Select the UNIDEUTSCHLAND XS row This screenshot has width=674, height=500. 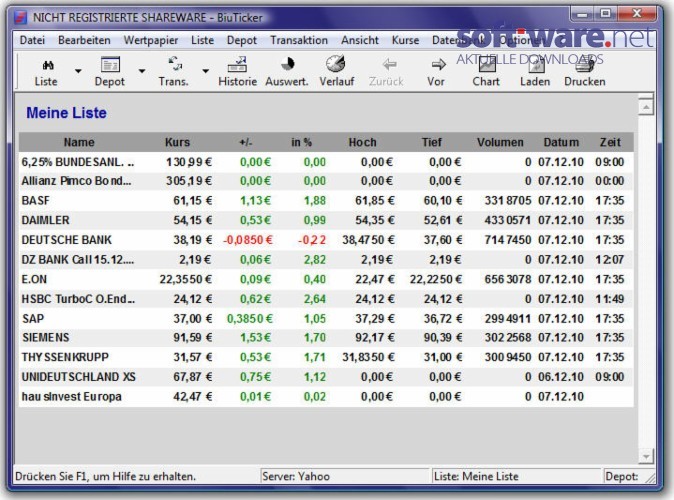326,377
